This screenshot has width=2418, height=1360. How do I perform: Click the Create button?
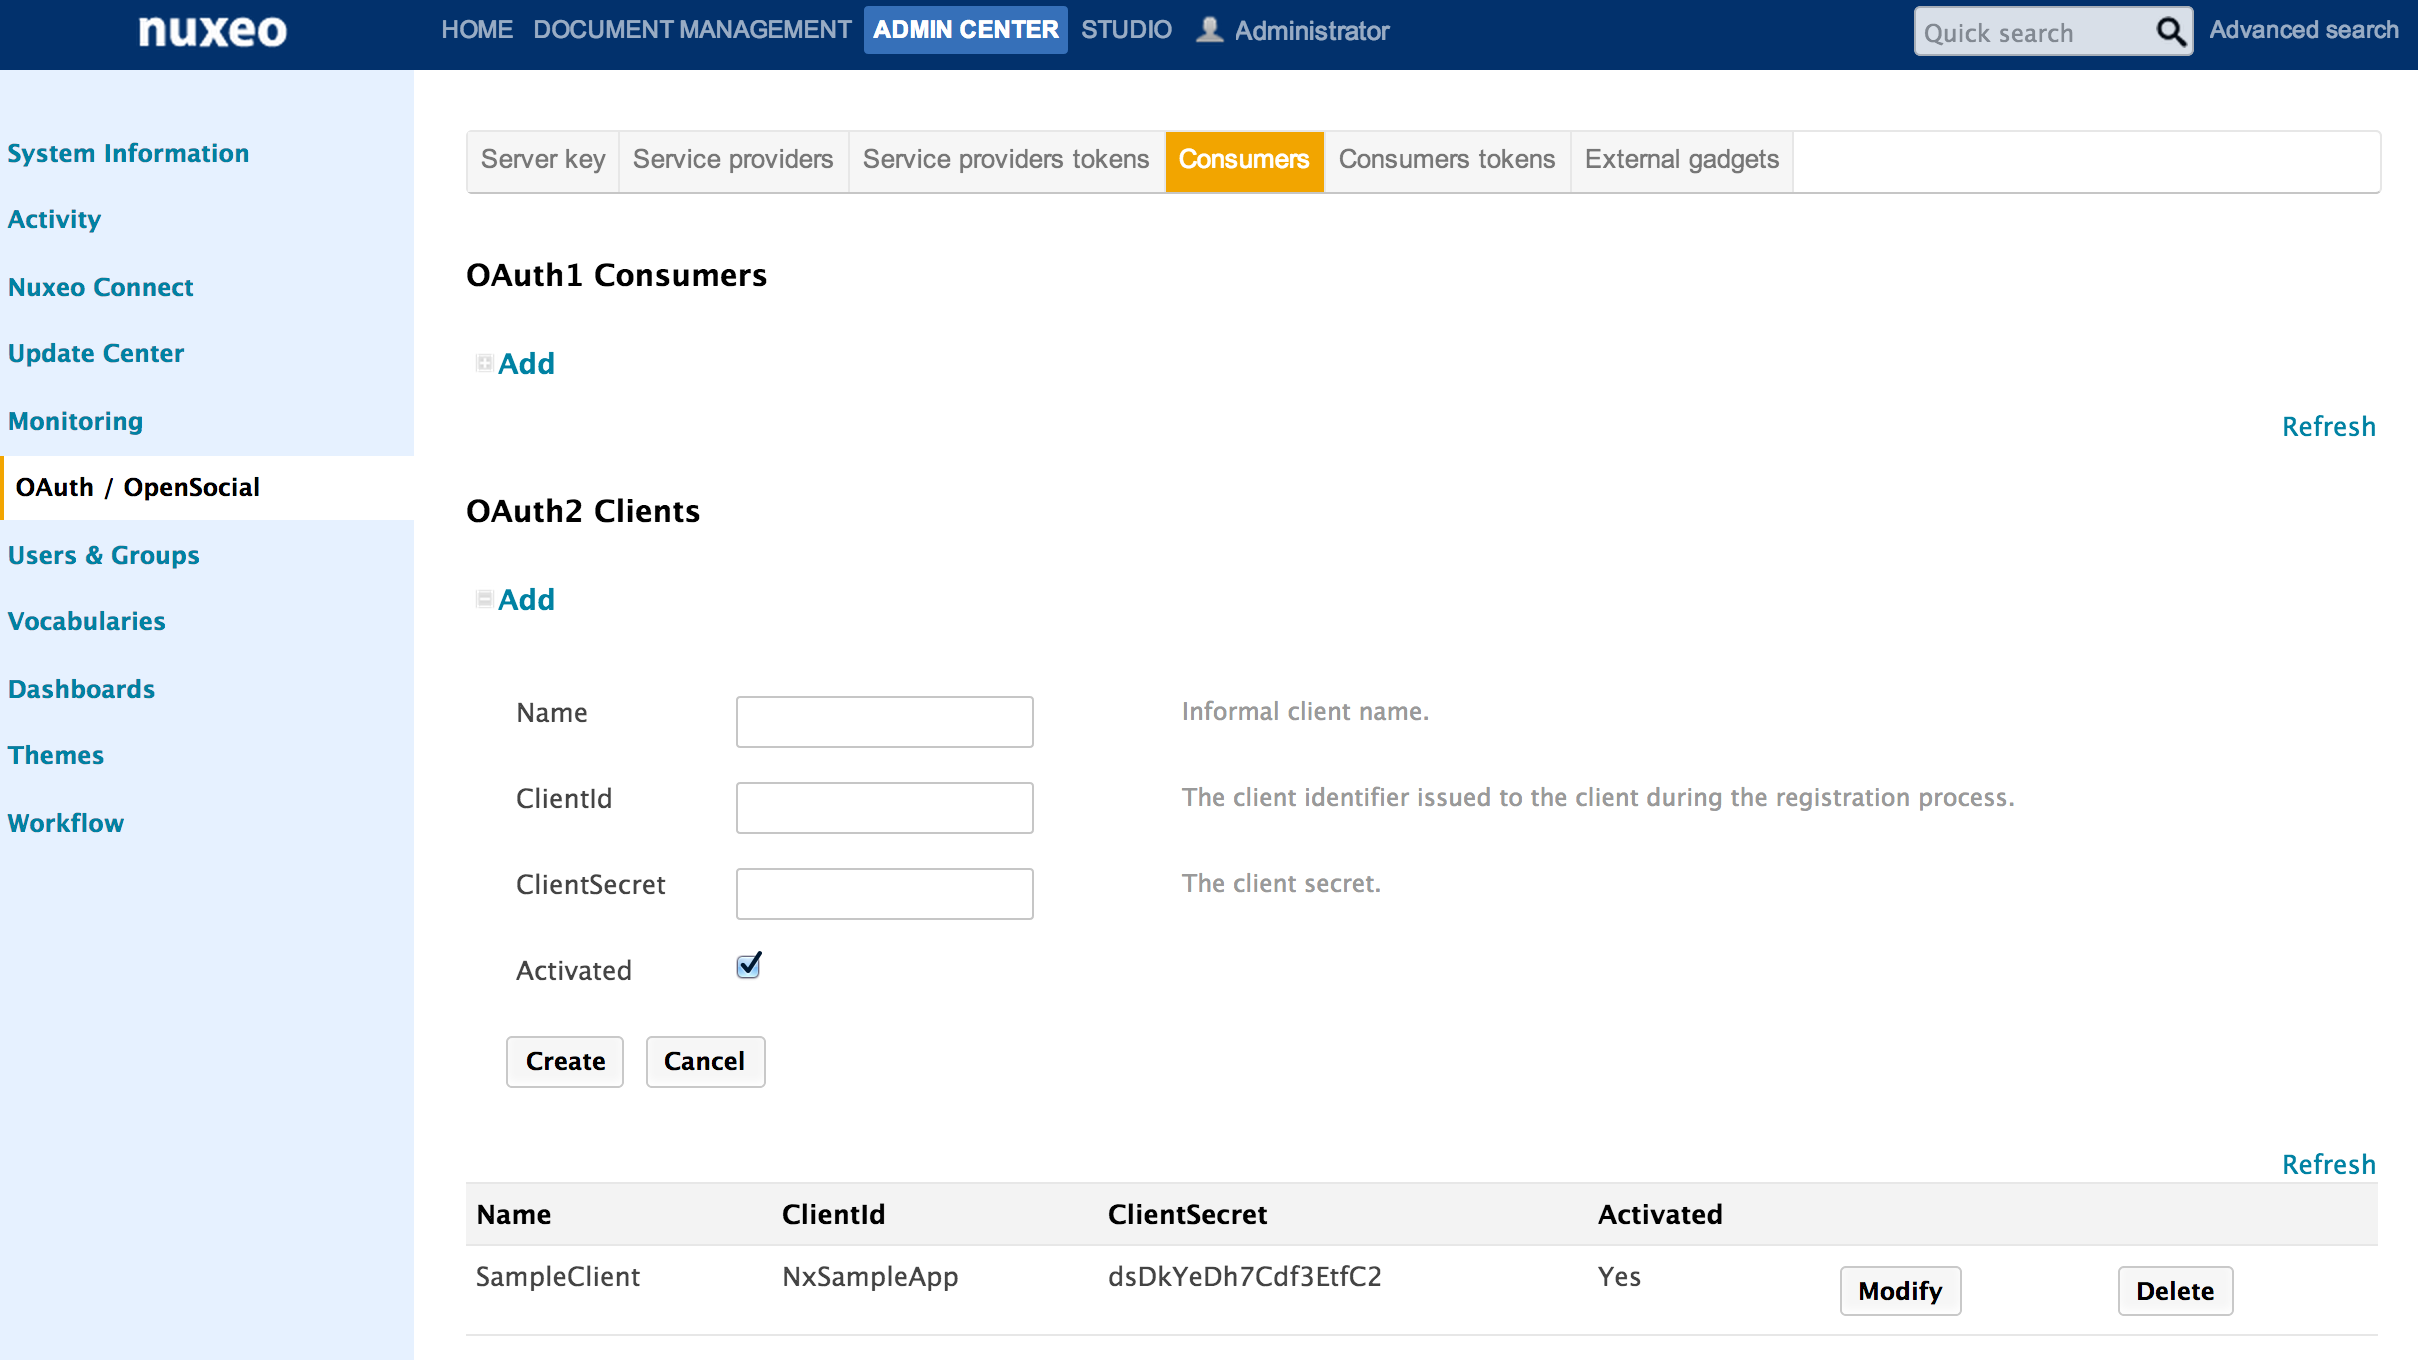click(565, 1061)
